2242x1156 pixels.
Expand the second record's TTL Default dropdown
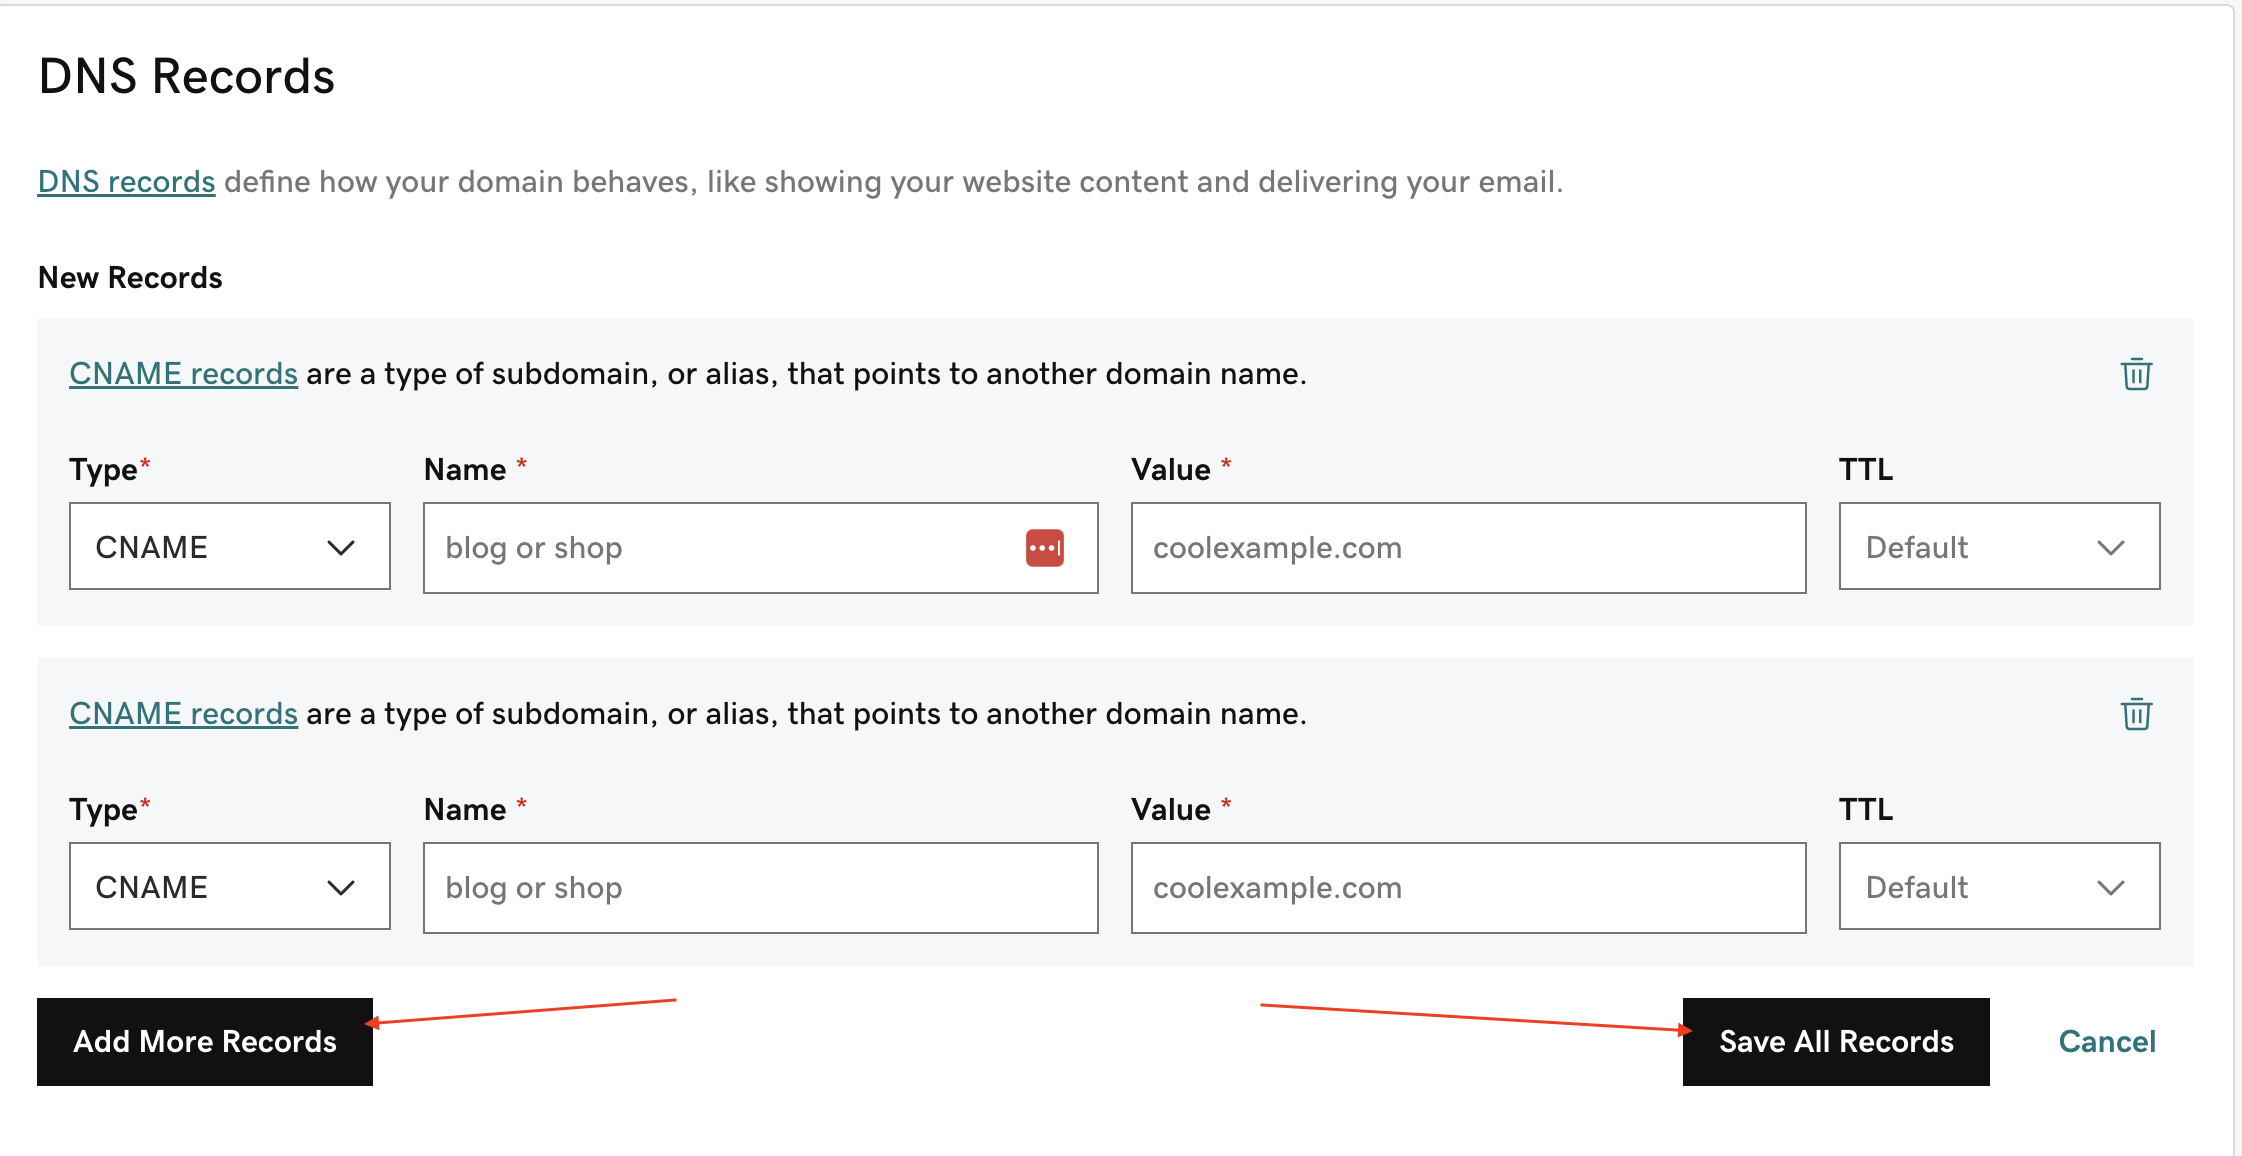(x=1998, y=887)
